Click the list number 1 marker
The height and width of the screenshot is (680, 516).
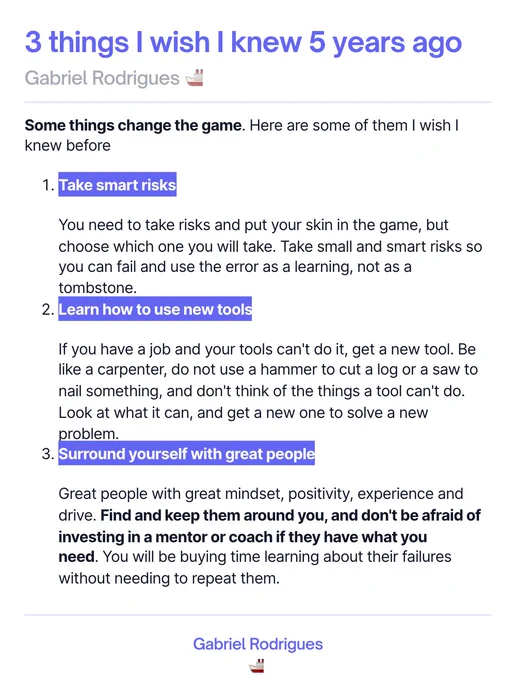(x=48, y=185)
